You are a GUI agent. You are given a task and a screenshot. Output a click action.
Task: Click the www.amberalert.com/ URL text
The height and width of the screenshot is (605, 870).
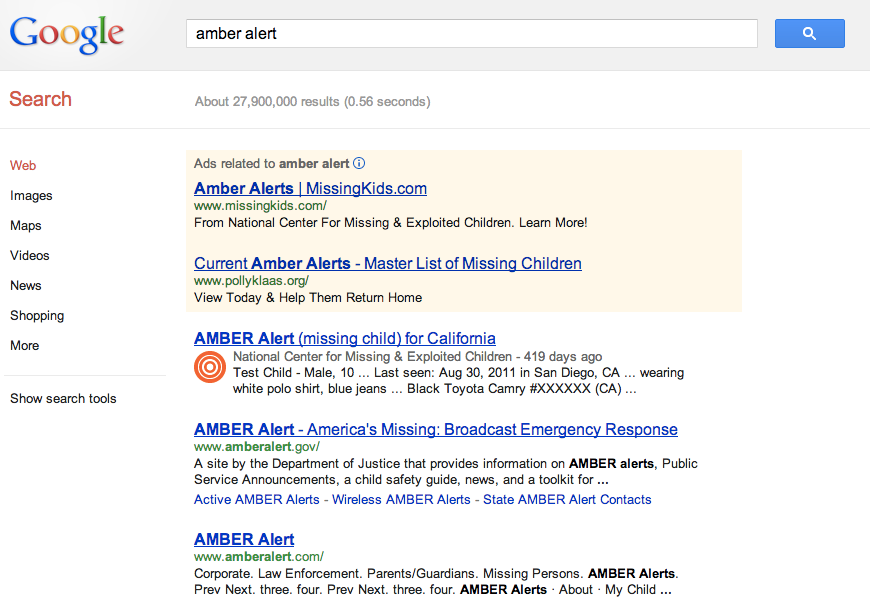(x=259, y=557)
